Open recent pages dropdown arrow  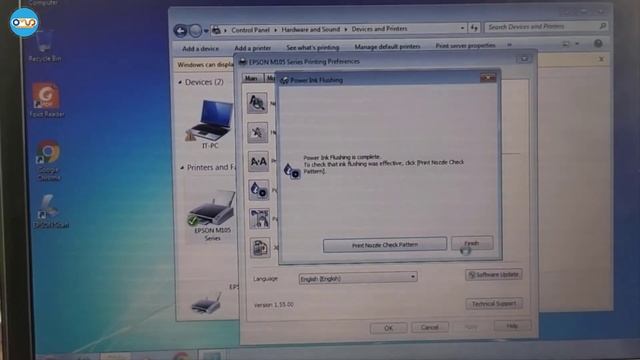pos(206,31)
